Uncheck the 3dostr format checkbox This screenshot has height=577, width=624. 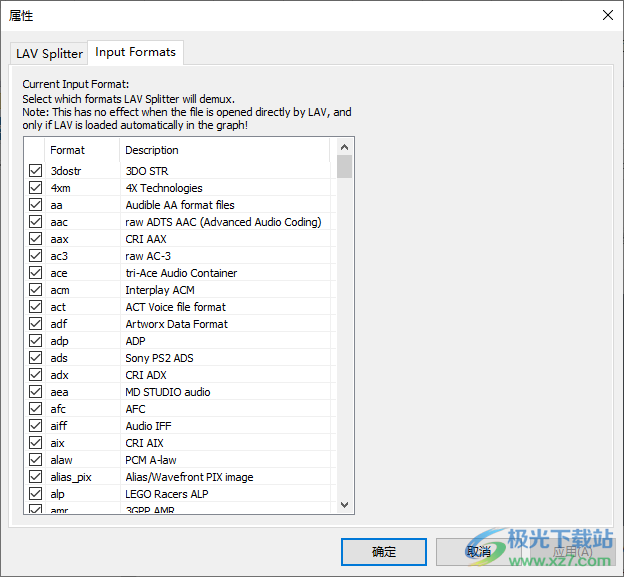pyautogui.click(x=35, y=171)
